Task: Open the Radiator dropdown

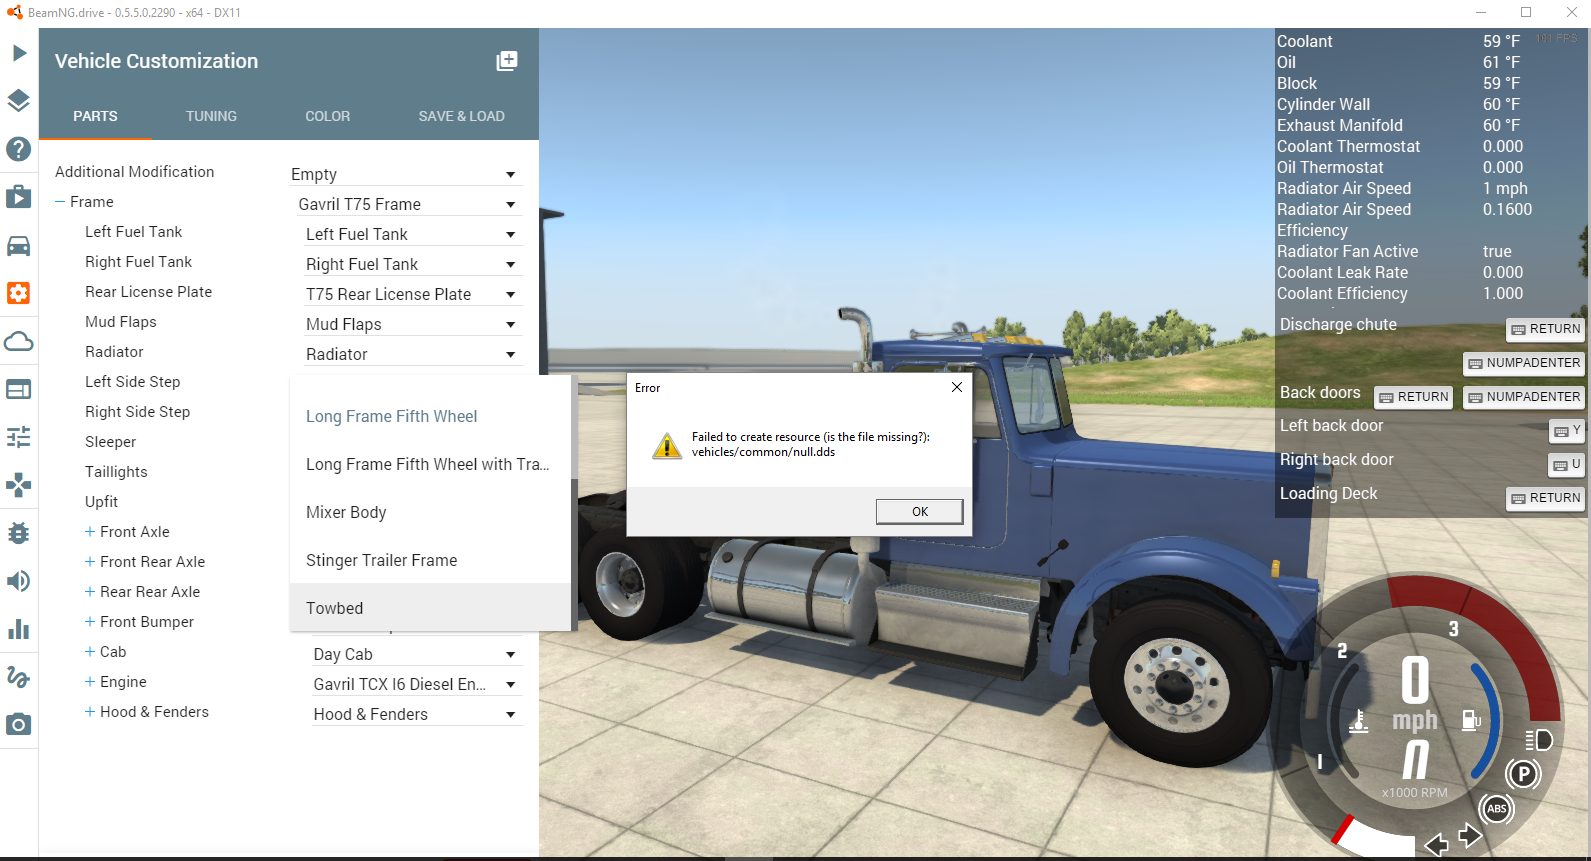Action: [x=414, y=354]
